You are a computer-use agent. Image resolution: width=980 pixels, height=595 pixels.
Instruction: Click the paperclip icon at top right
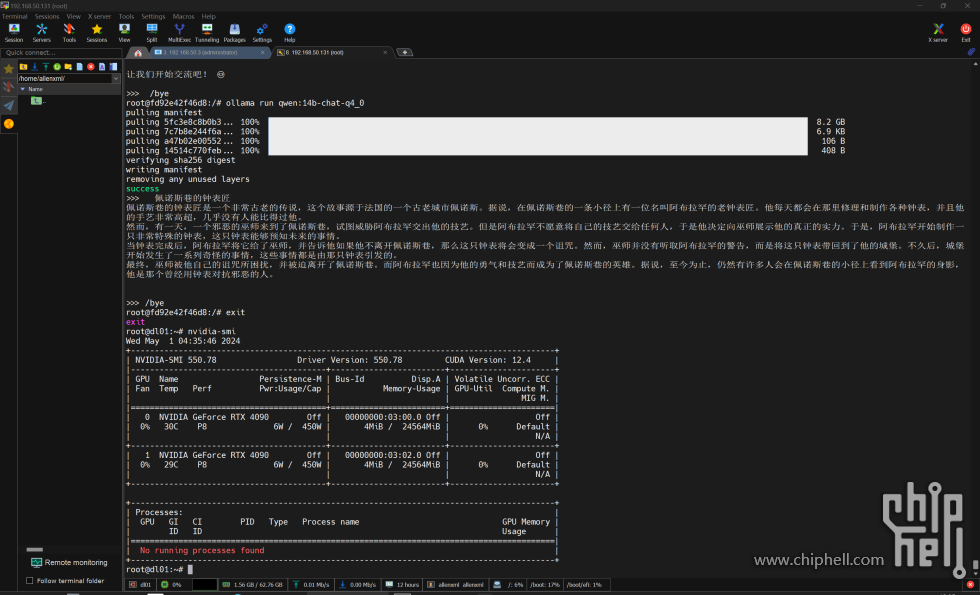[x=971, y=52]
